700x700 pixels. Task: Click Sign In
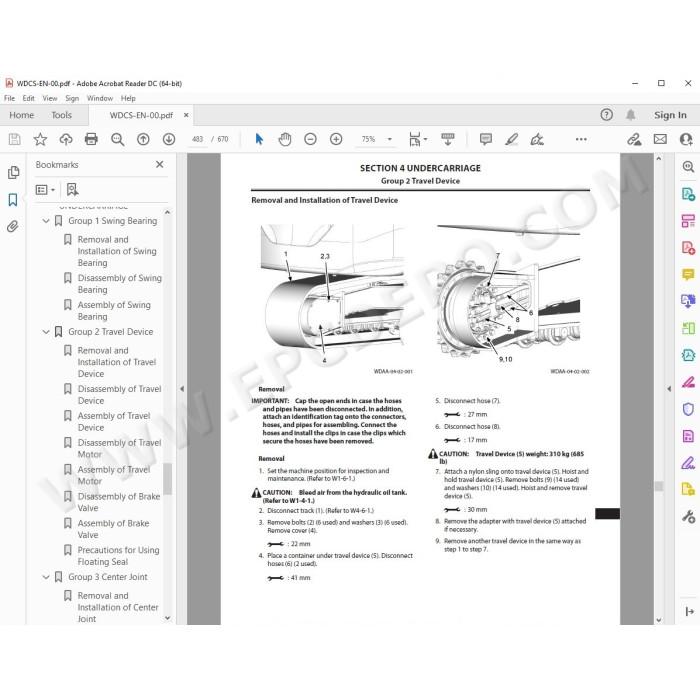pos(670,115)
